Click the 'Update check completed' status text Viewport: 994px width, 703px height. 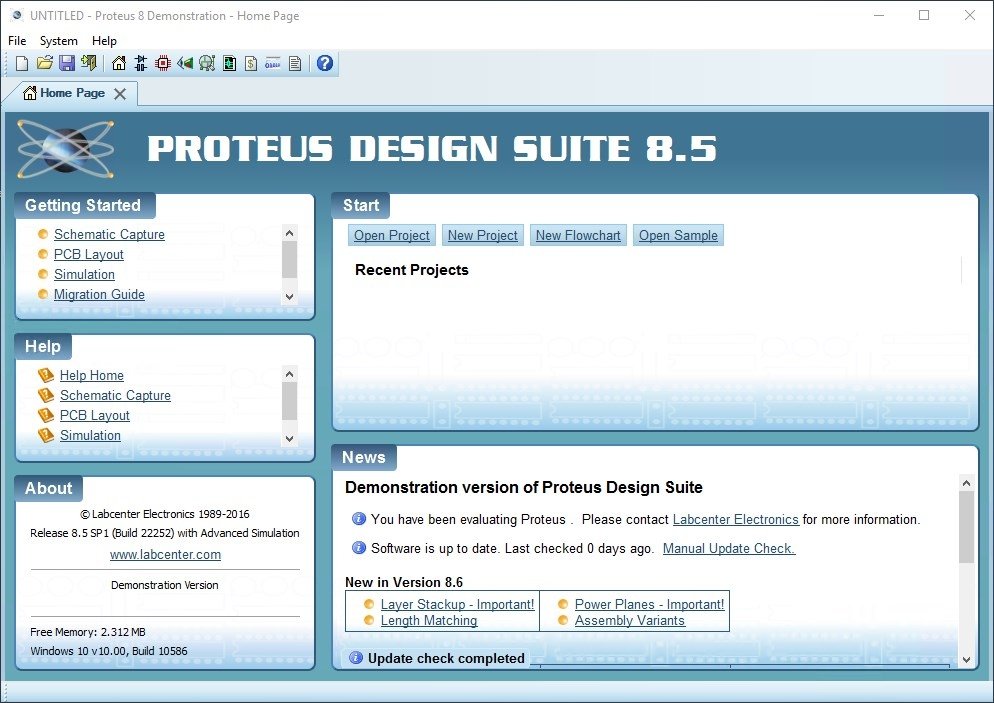coord(446,659)
